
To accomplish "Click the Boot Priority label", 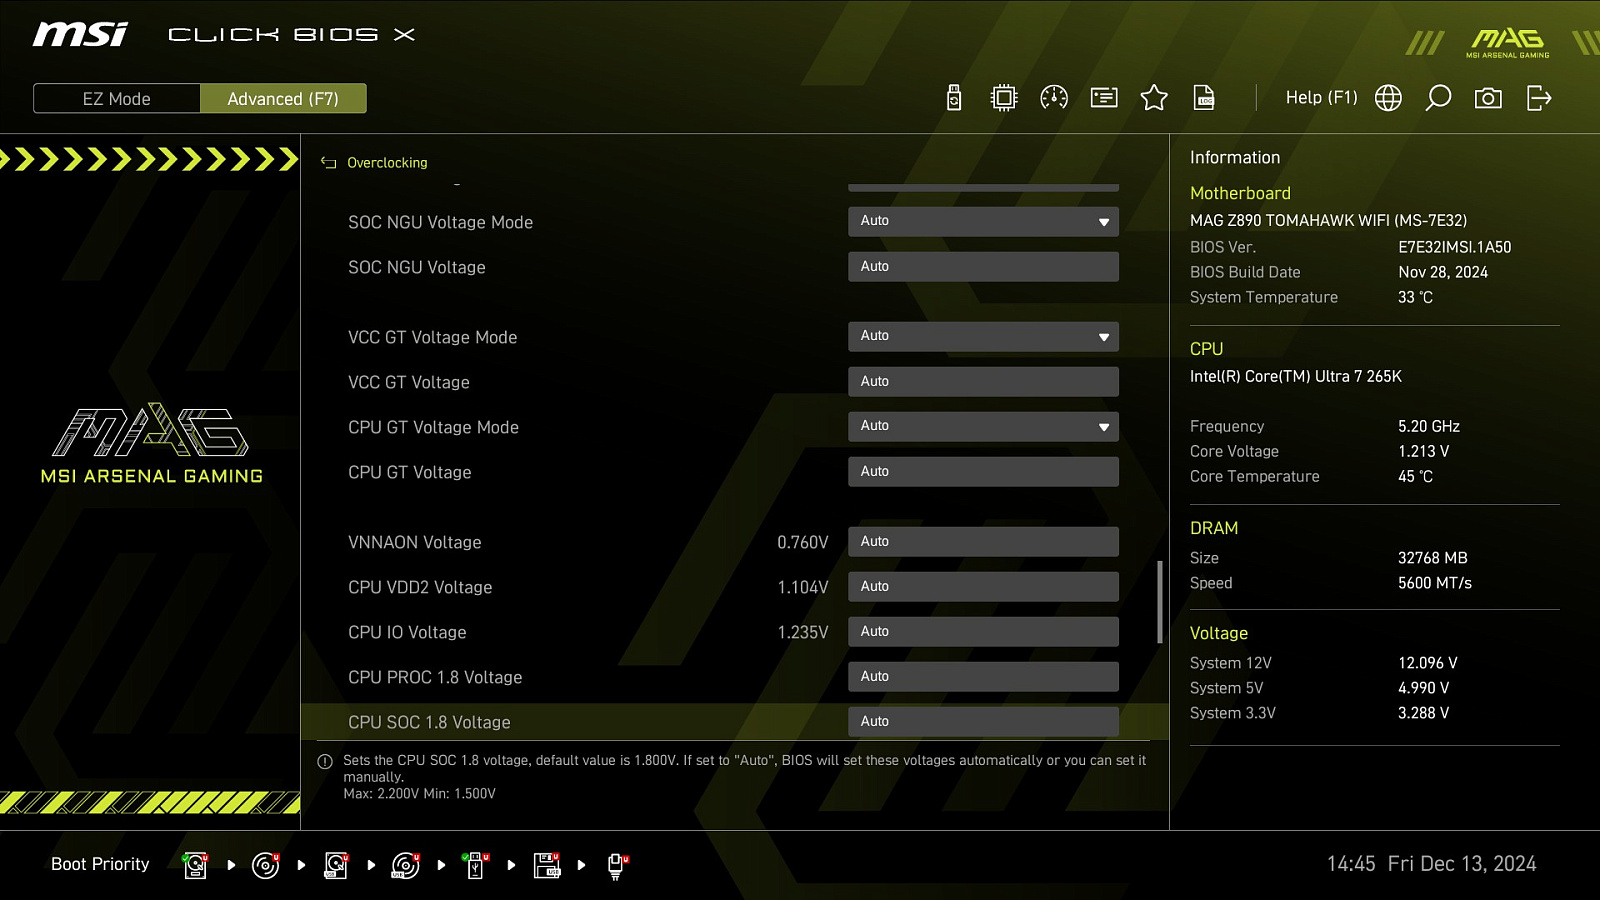I will (100, 864).
